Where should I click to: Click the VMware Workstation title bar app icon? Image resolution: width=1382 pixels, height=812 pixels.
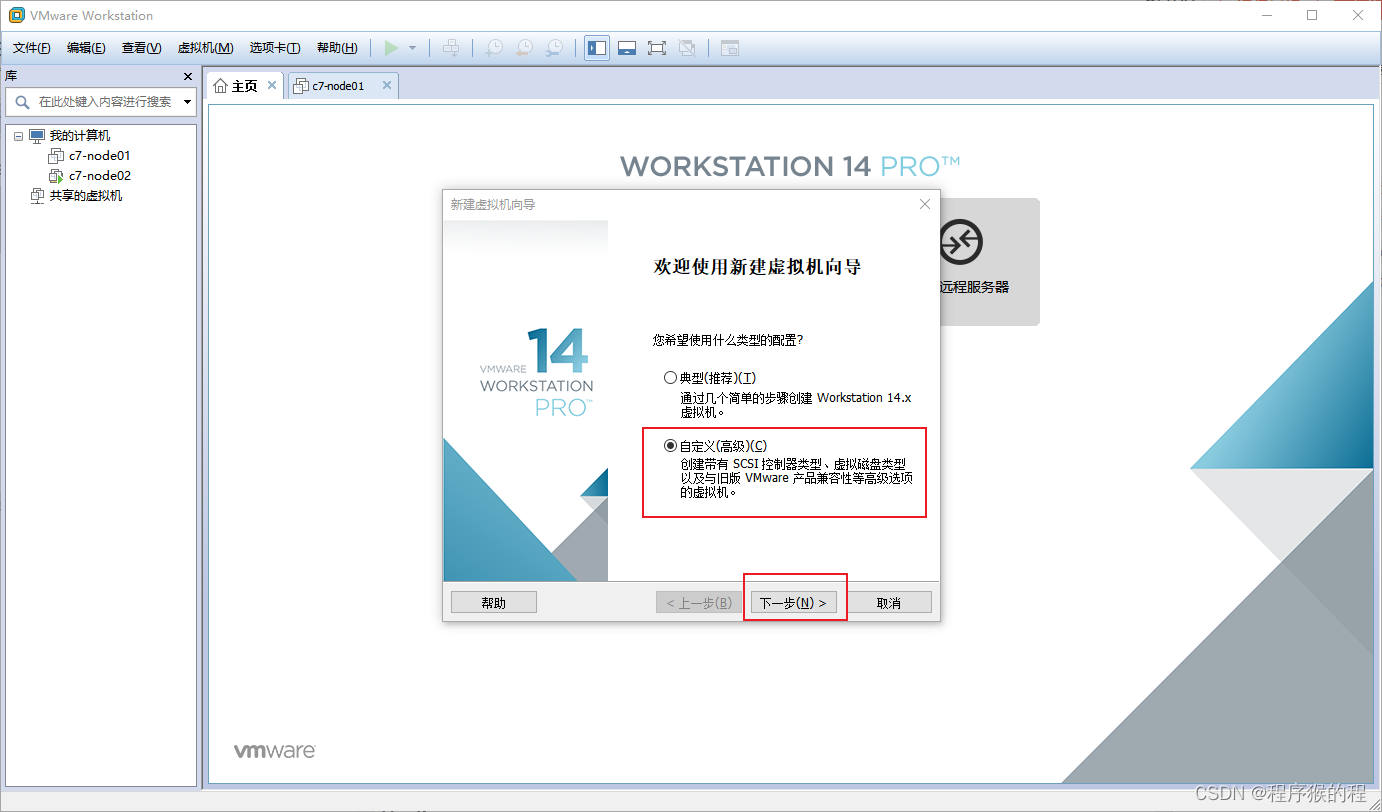click(x=16, y=15)
